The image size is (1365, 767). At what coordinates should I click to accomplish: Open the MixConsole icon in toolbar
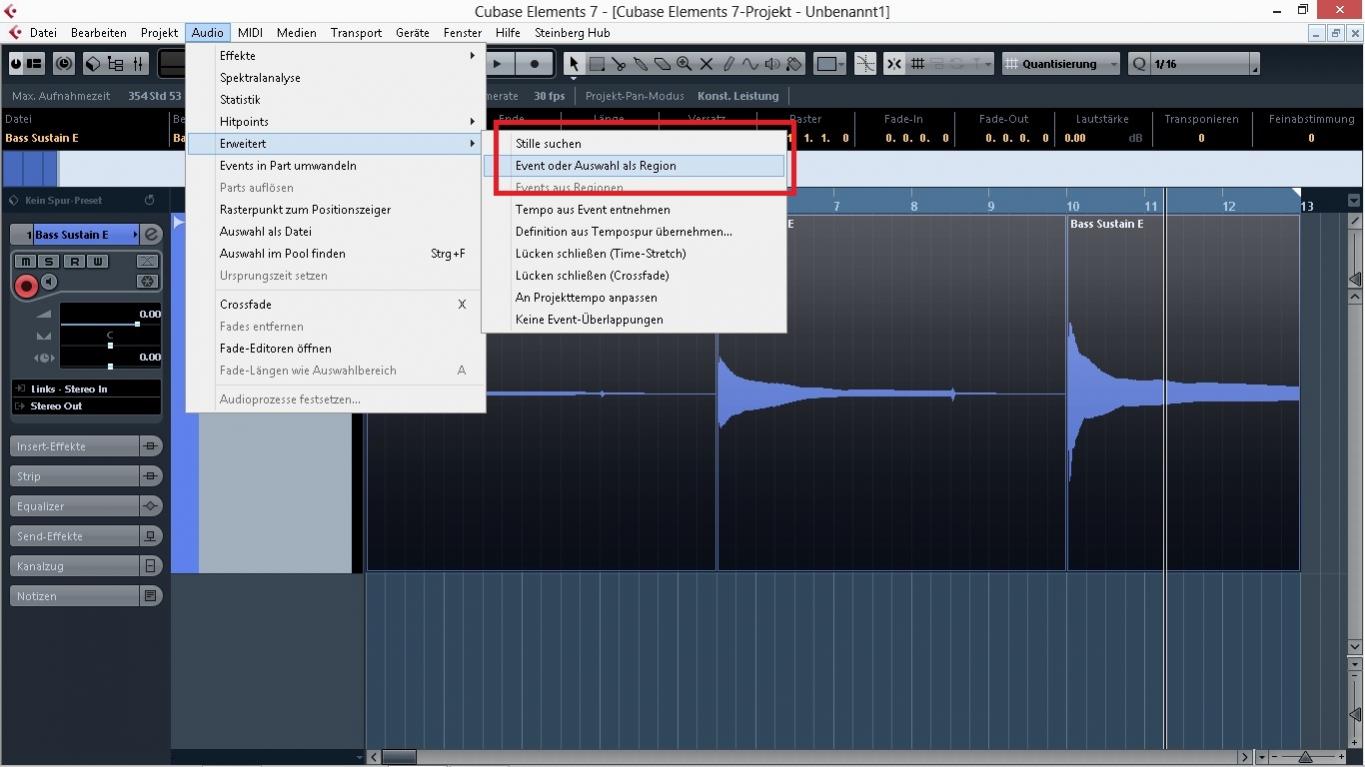pyautogui.click(x=138, y=64)
